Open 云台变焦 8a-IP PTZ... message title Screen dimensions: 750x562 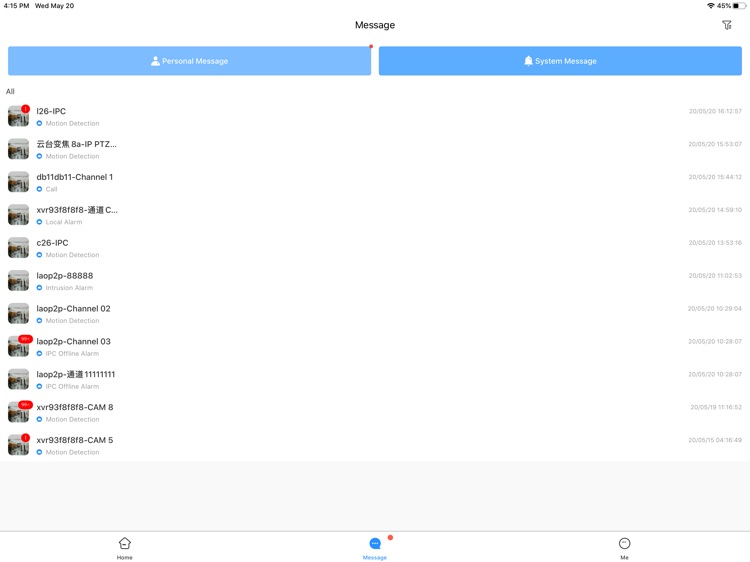[77, 144]
